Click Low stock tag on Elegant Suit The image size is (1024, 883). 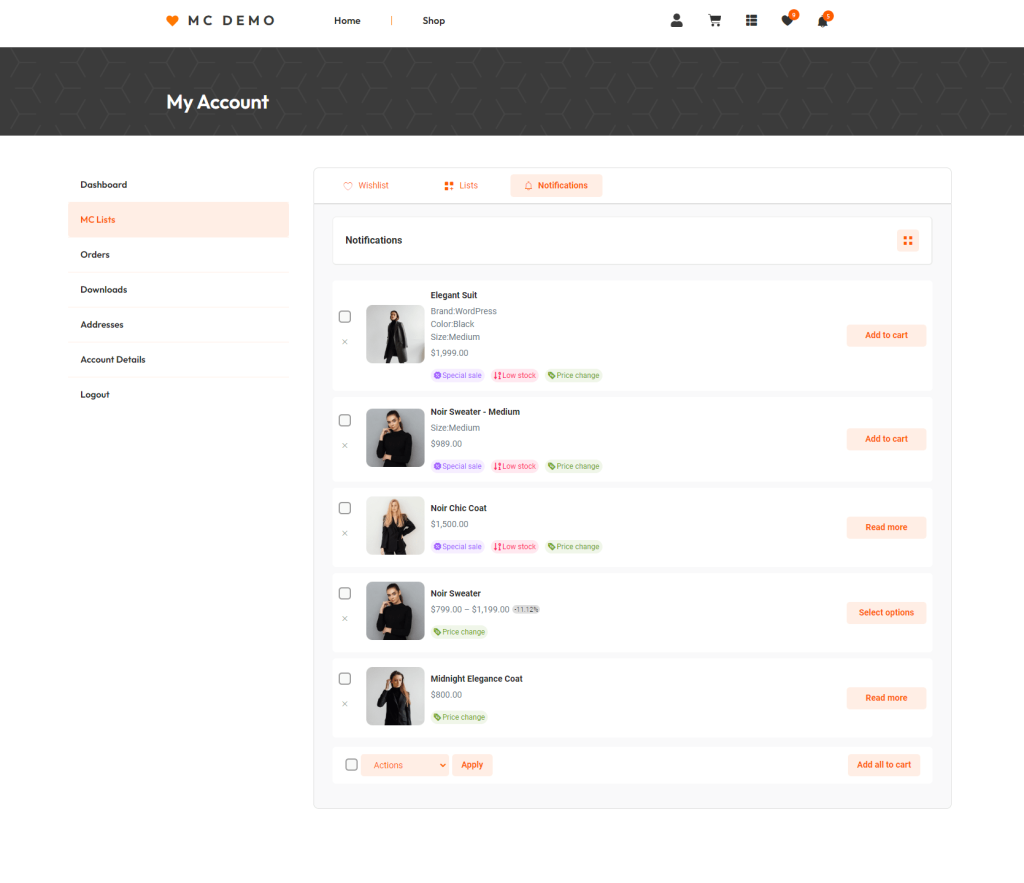coord(515,376)
